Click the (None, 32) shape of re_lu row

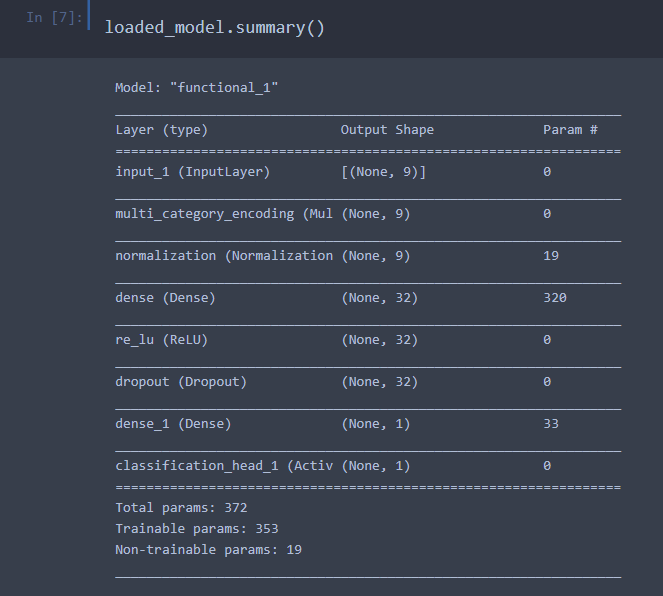point(379,340)
